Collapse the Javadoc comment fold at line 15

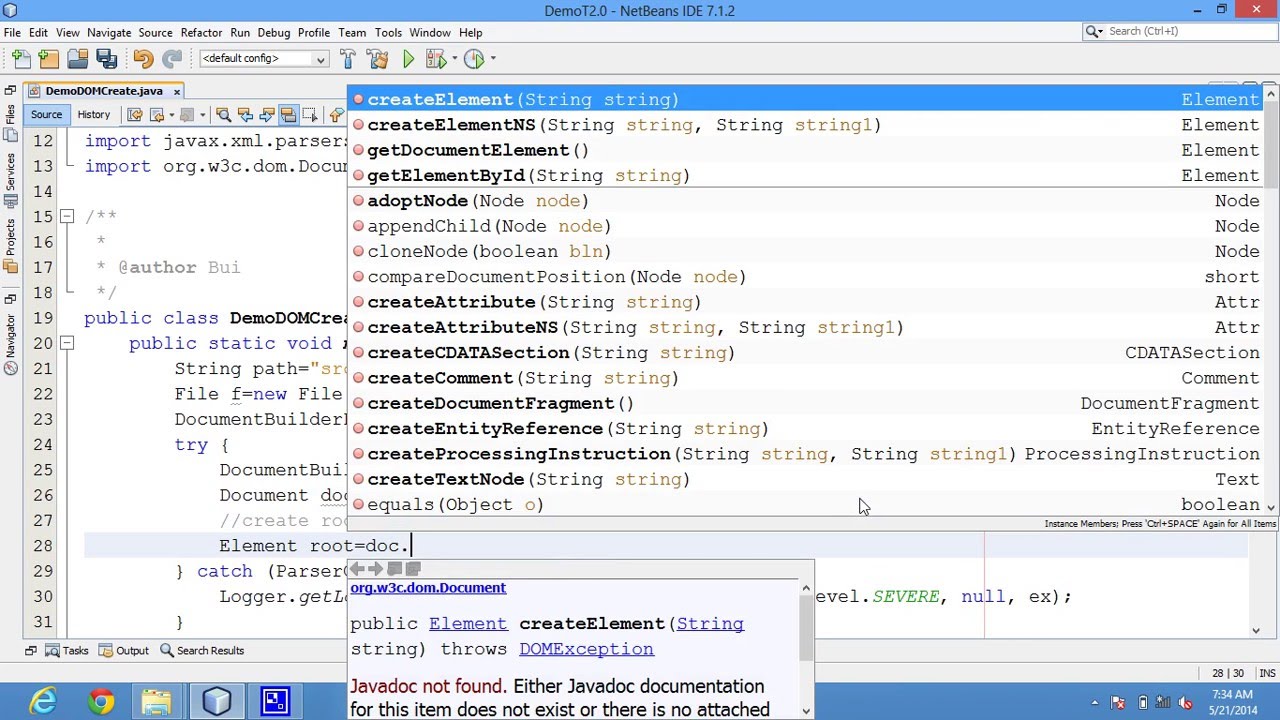[66, 216]
